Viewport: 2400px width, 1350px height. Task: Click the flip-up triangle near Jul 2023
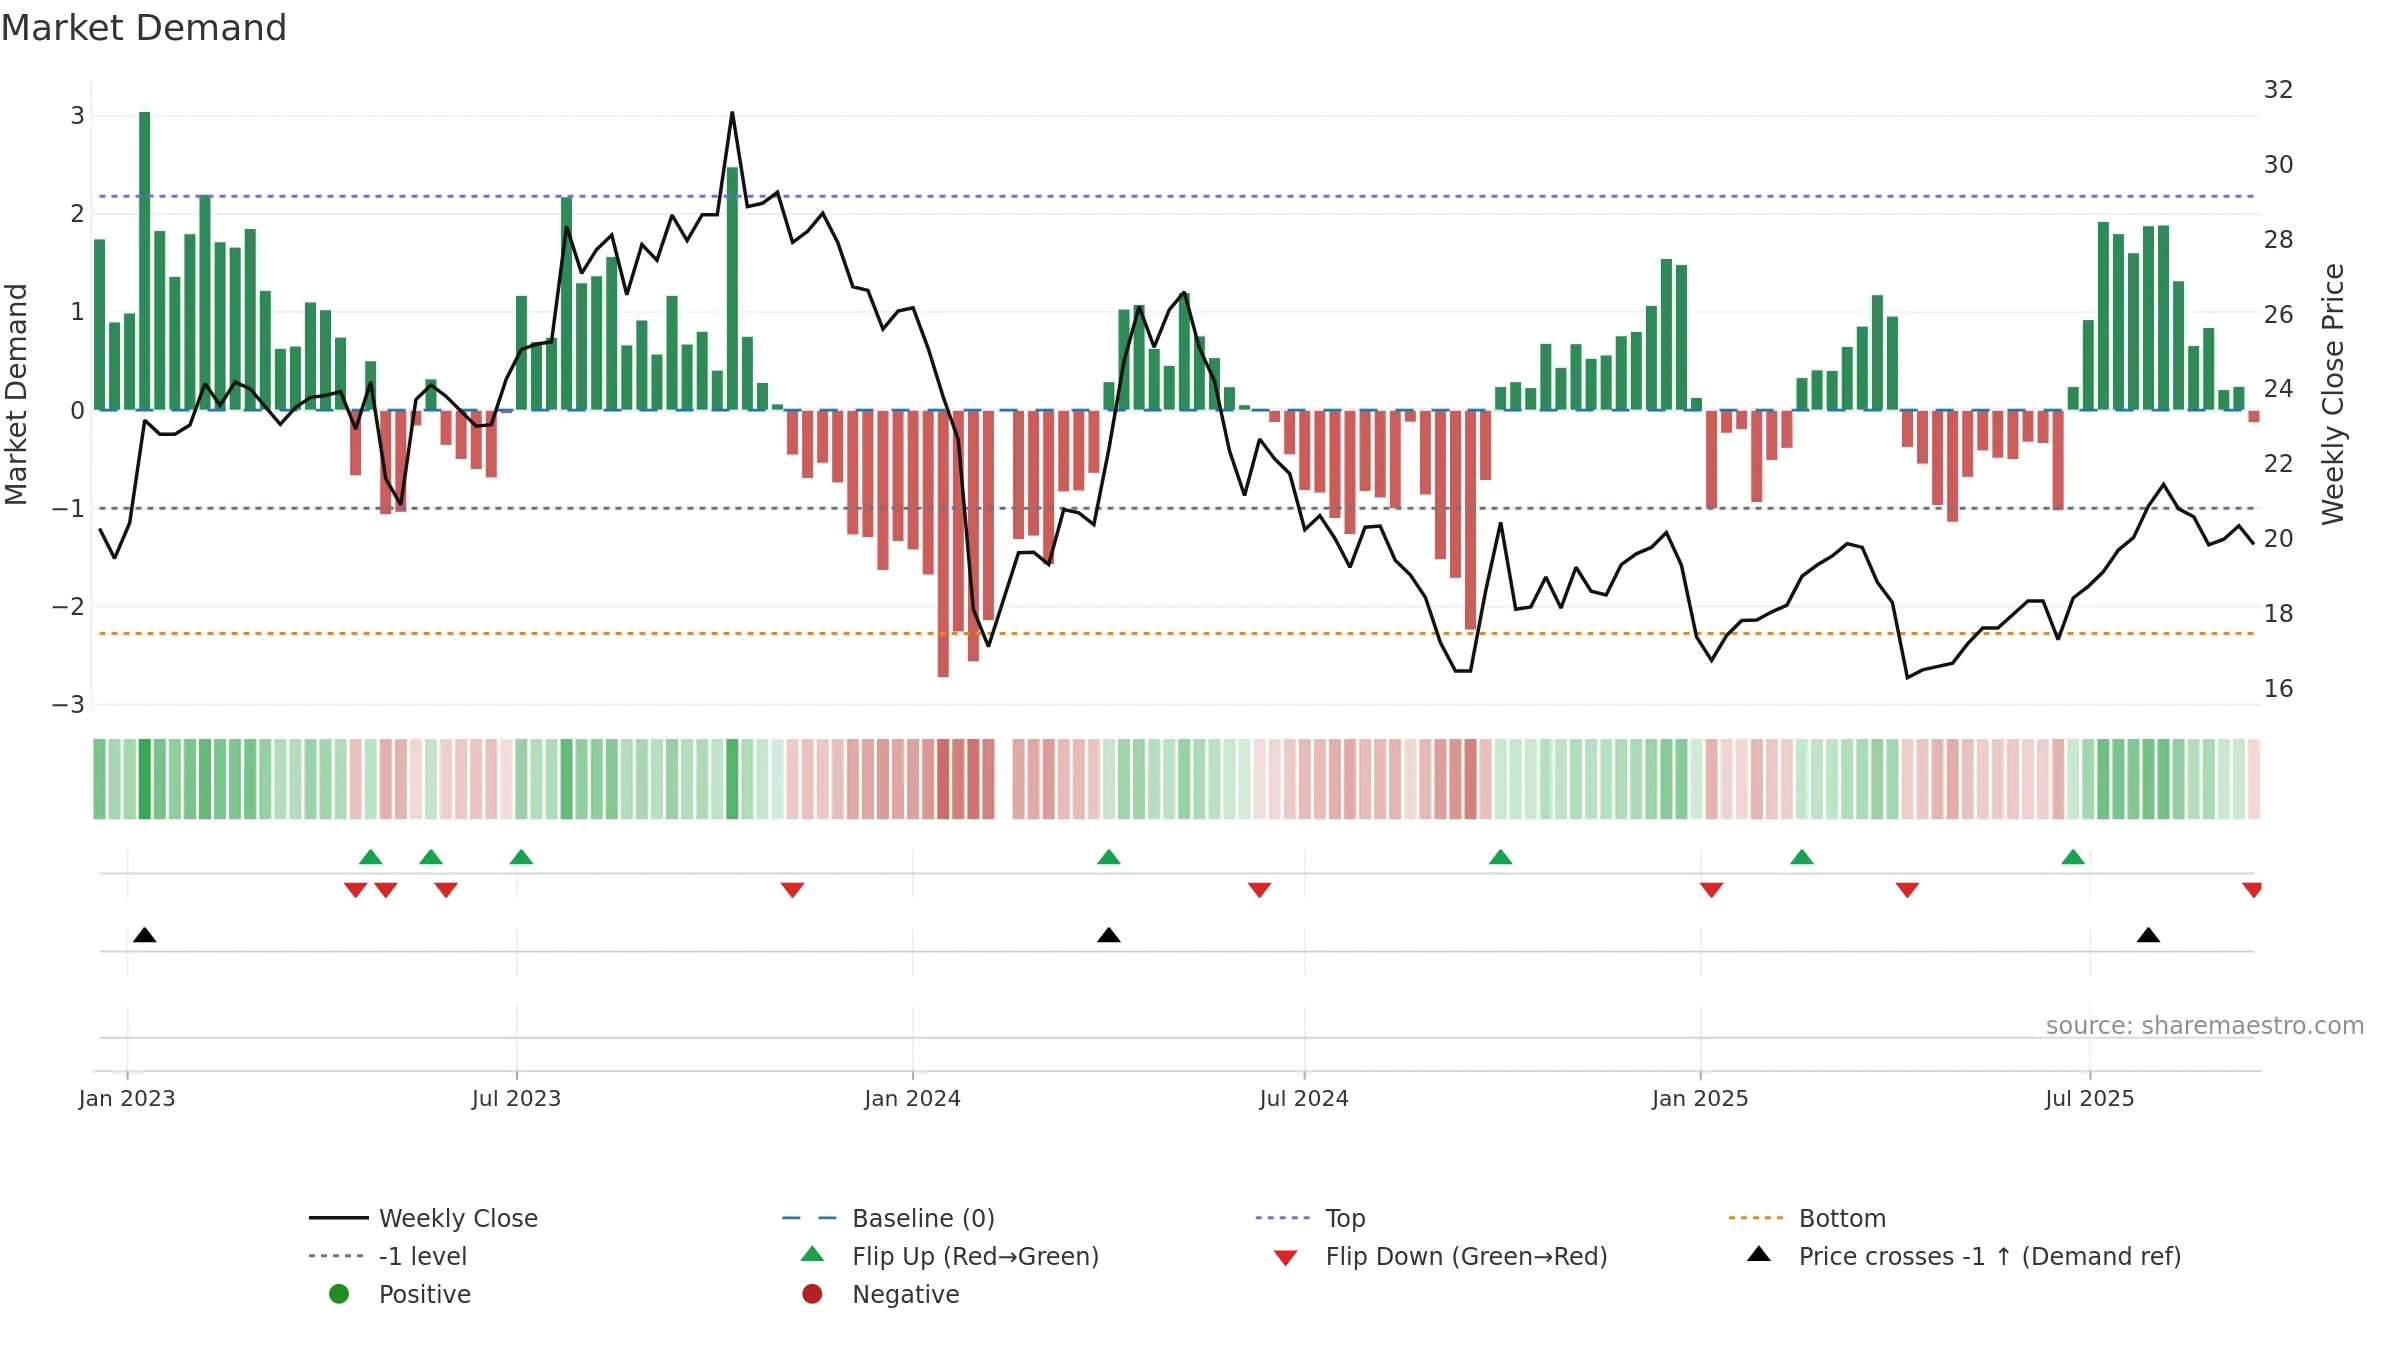[x=521, y=857]
